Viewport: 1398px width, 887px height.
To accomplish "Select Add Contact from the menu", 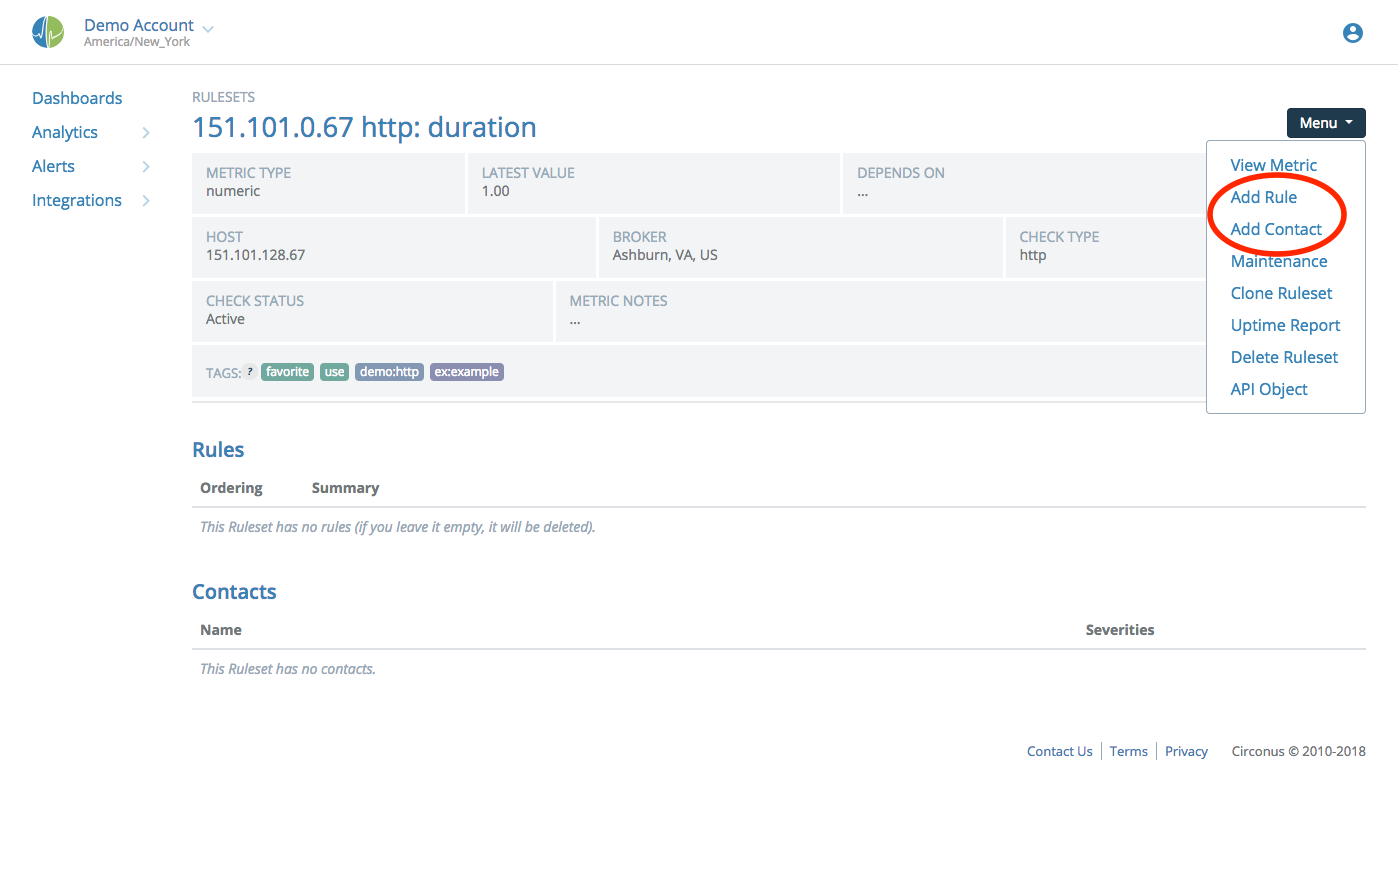I will [x=1274, y=229].
